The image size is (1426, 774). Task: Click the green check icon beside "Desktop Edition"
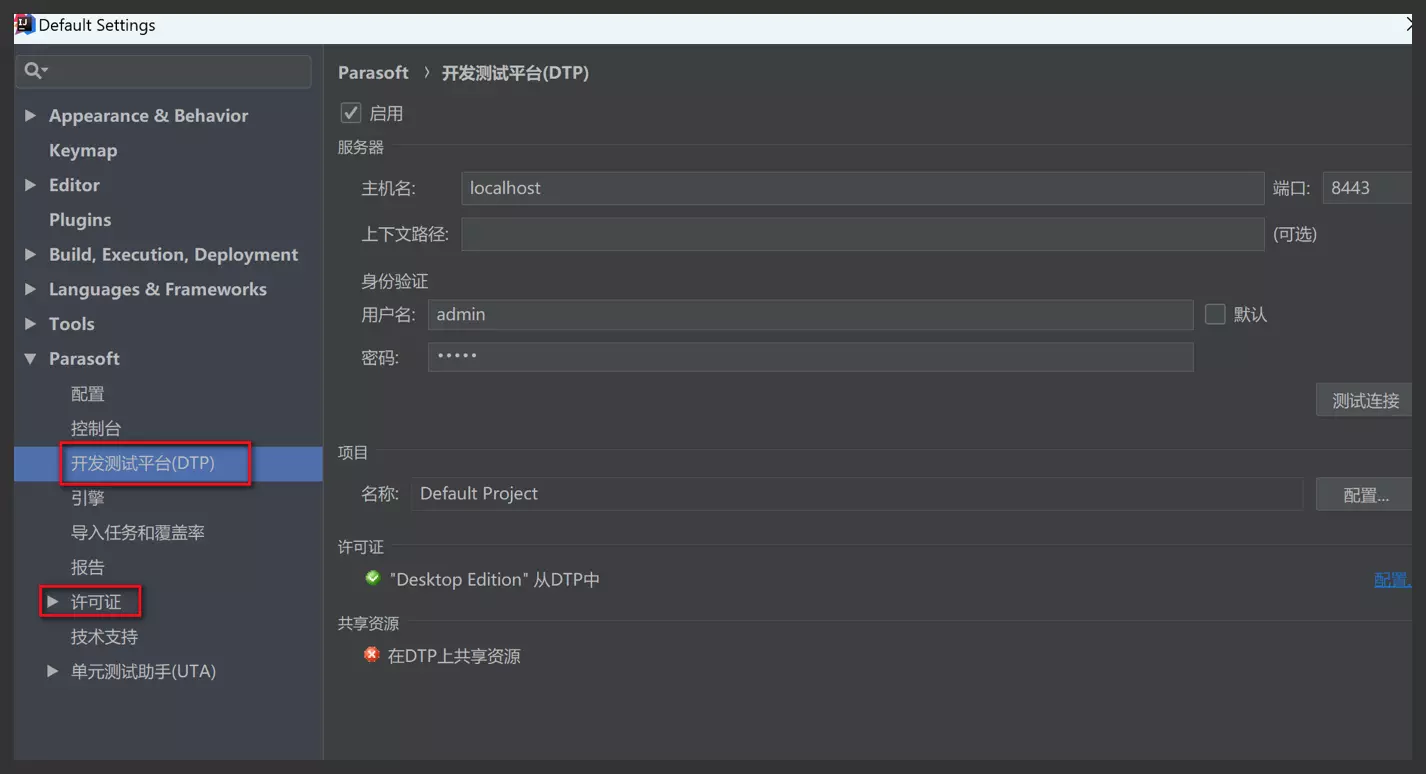373,578
